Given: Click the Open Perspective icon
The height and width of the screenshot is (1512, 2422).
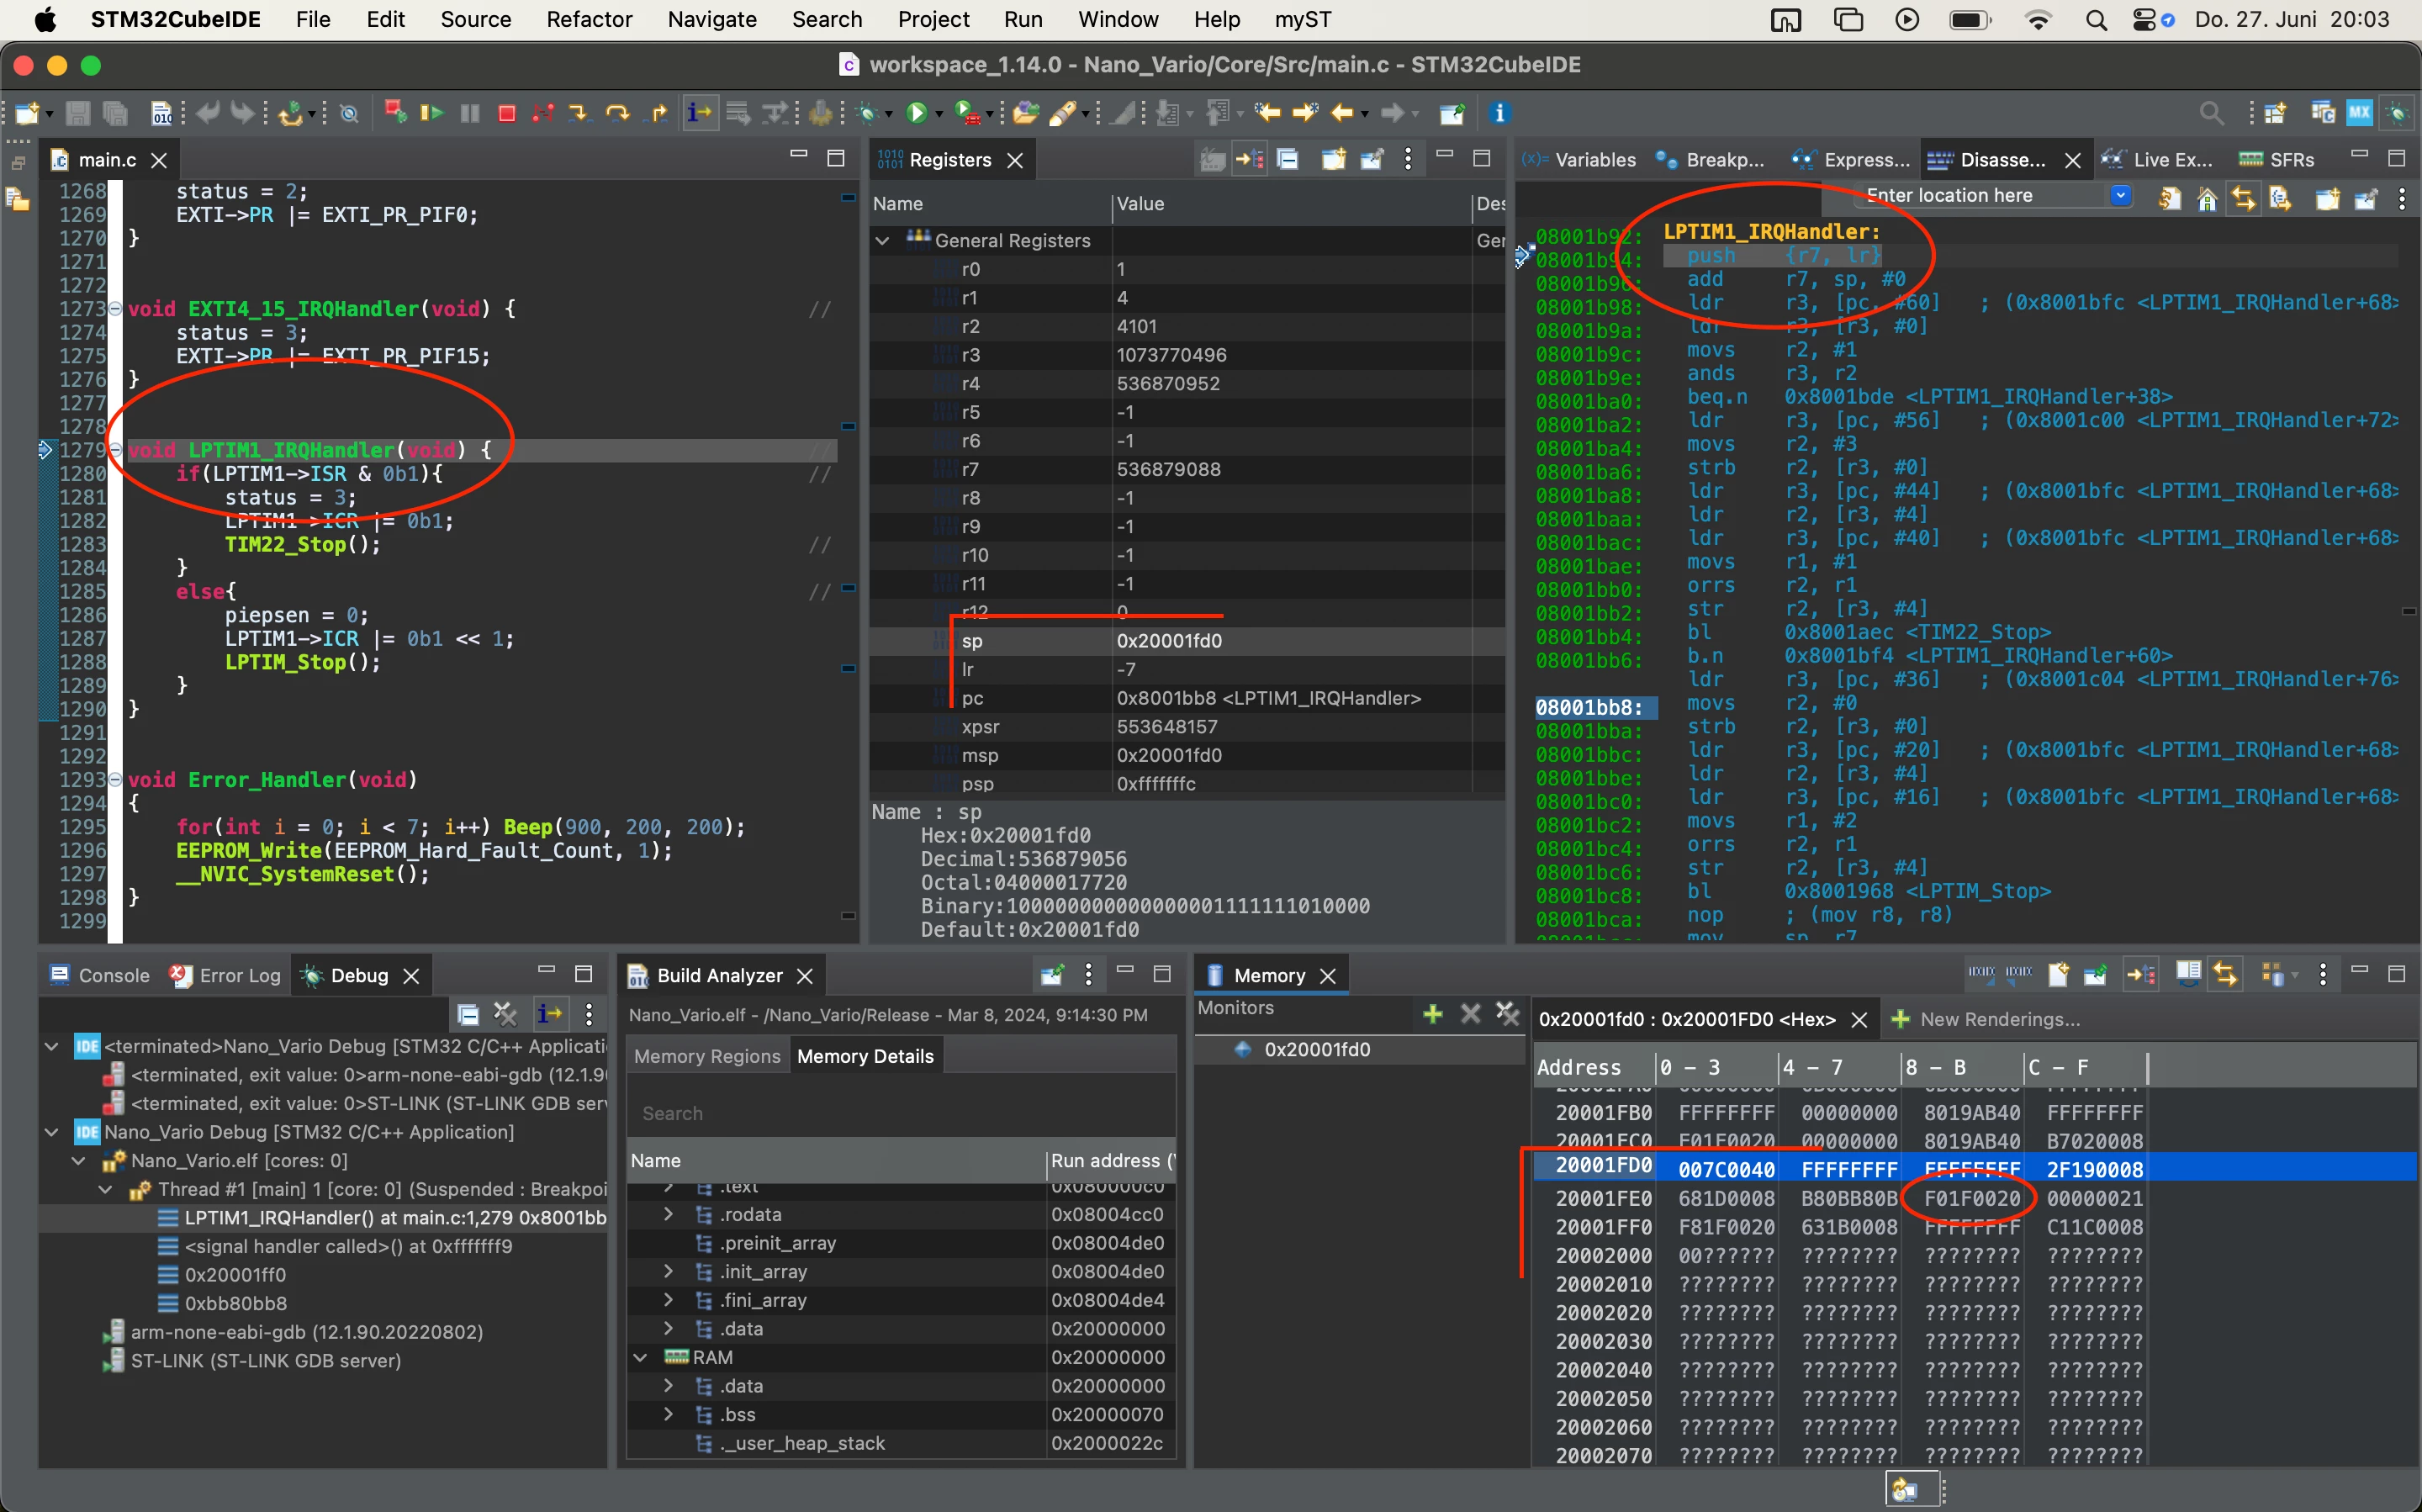Looking at the screenshot, I should coord(2276,113).
